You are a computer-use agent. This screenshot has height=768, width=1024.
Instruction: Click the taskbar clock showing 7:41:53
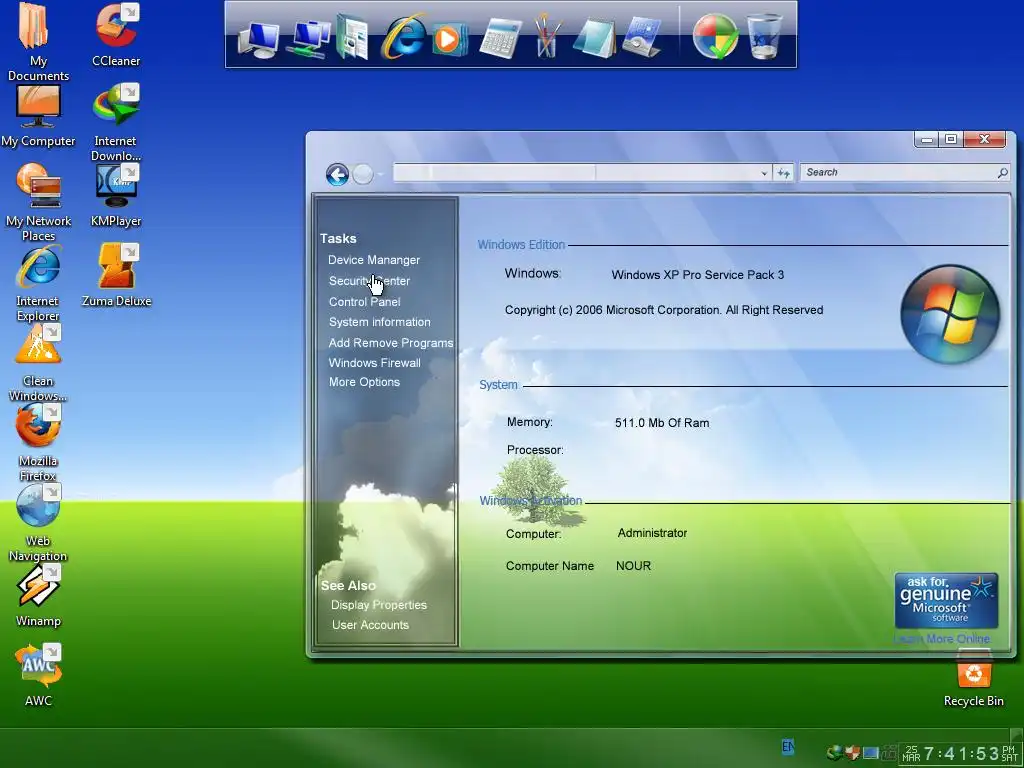pos(960,754)
